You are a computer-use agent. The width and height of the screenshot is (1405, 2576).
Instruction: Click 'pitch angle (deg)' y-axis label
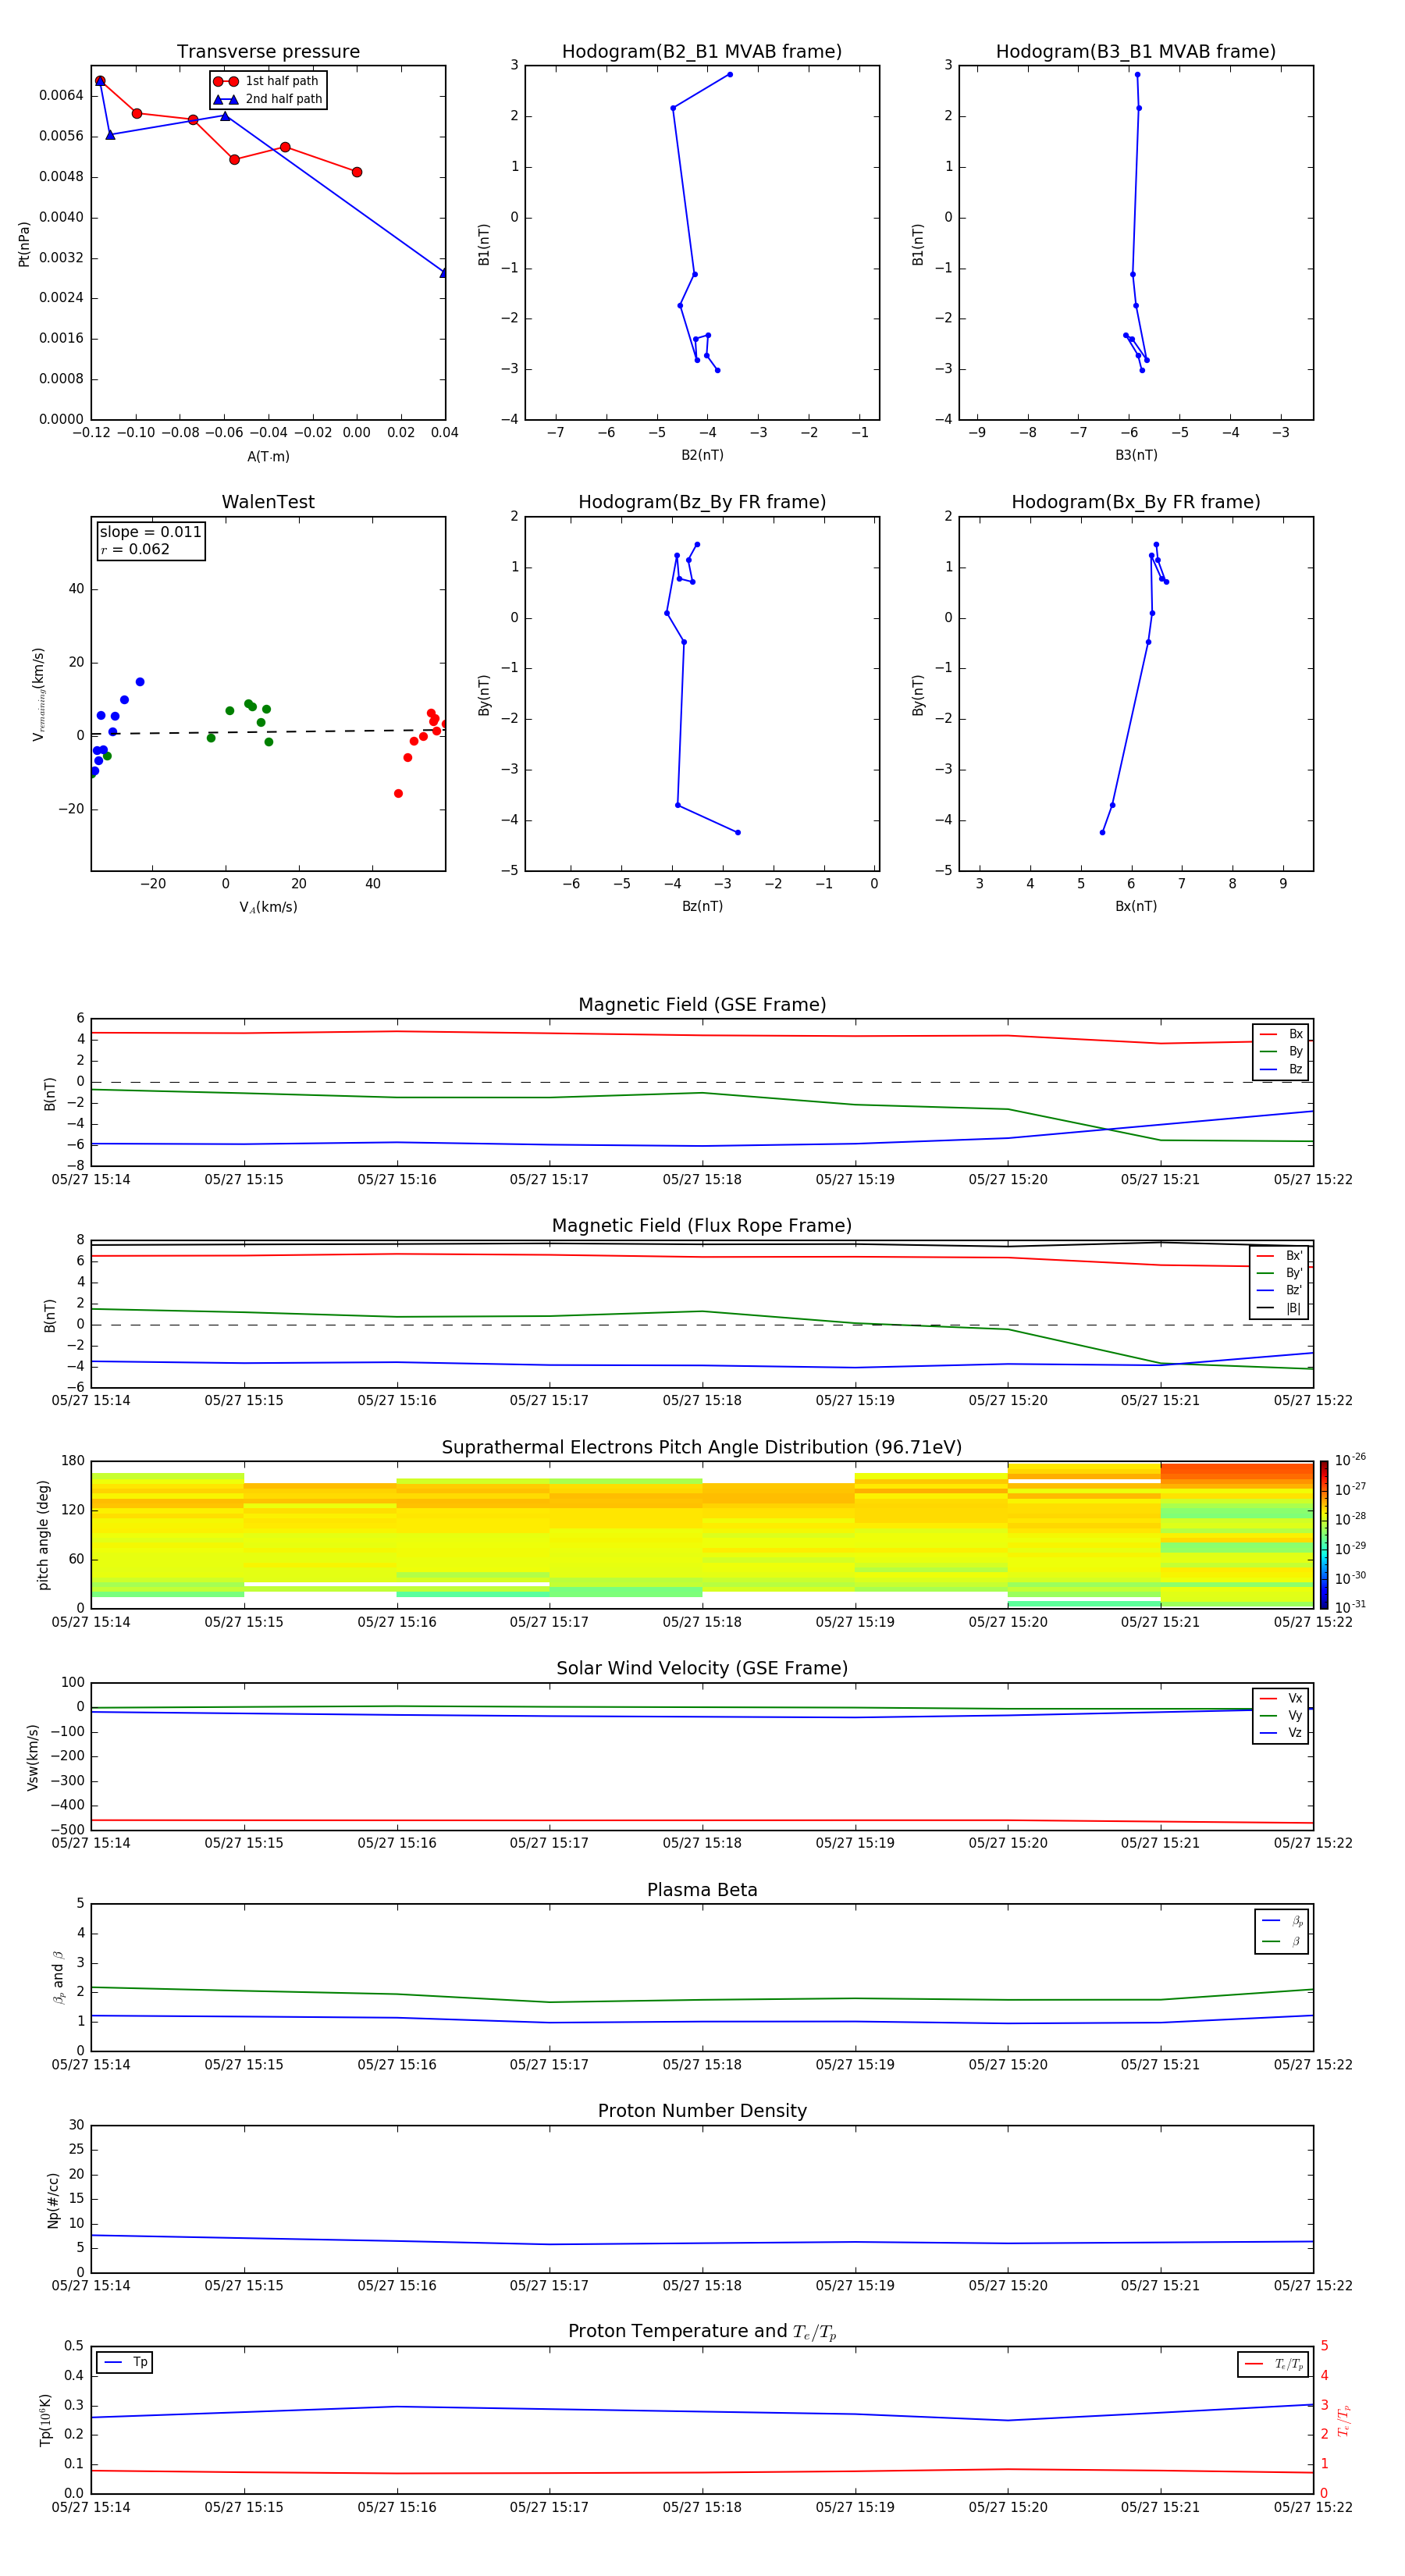pyautogui.click(x=43, y=1535)
